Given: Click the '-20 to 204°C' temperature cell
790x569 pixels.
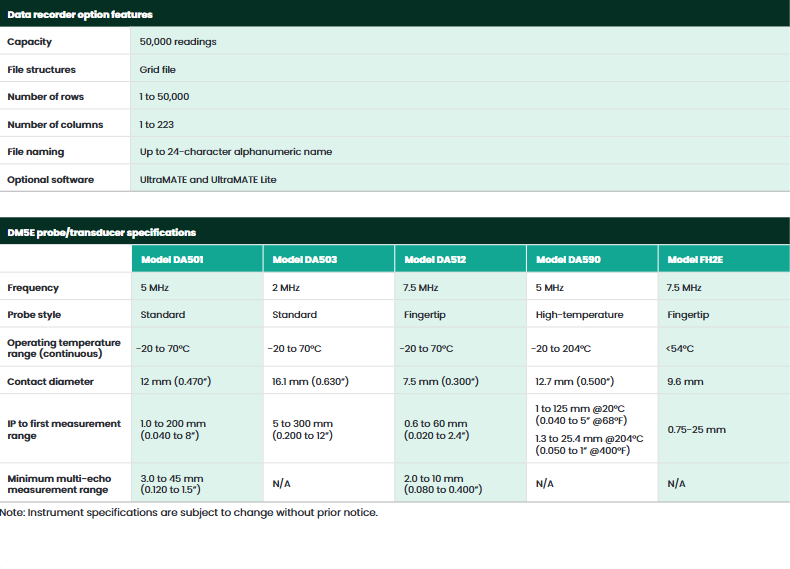Looking at the screenshot, I should pyautogui.click(x=563, y=349).
